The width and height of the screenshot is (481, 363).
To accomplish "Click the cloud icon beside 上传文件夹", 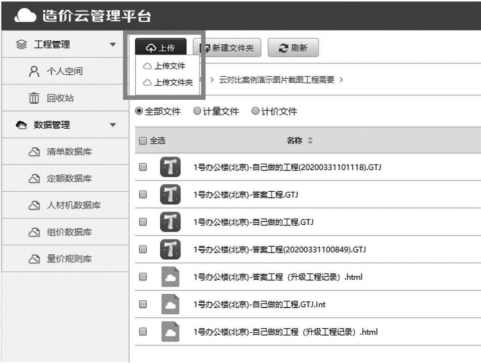I will (147, 82).
